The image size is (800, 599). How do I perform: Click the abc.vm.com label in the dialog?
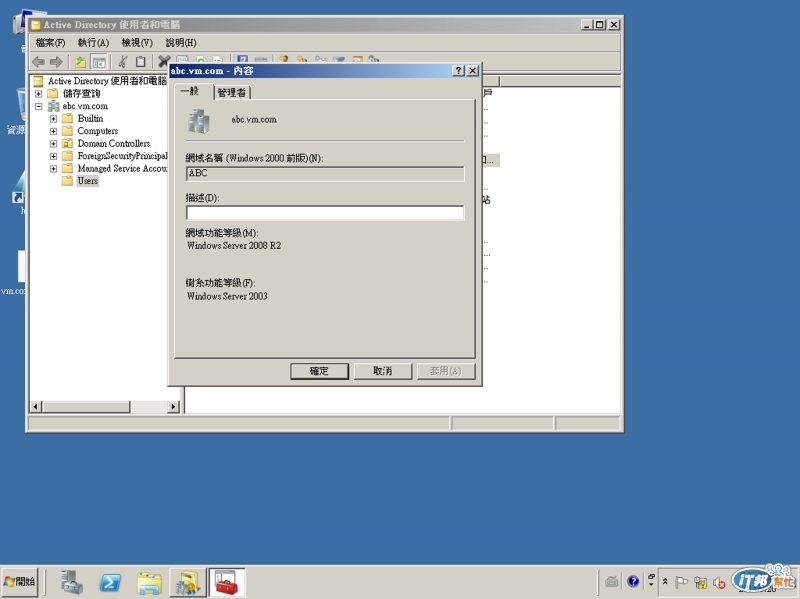coord(254,119)
